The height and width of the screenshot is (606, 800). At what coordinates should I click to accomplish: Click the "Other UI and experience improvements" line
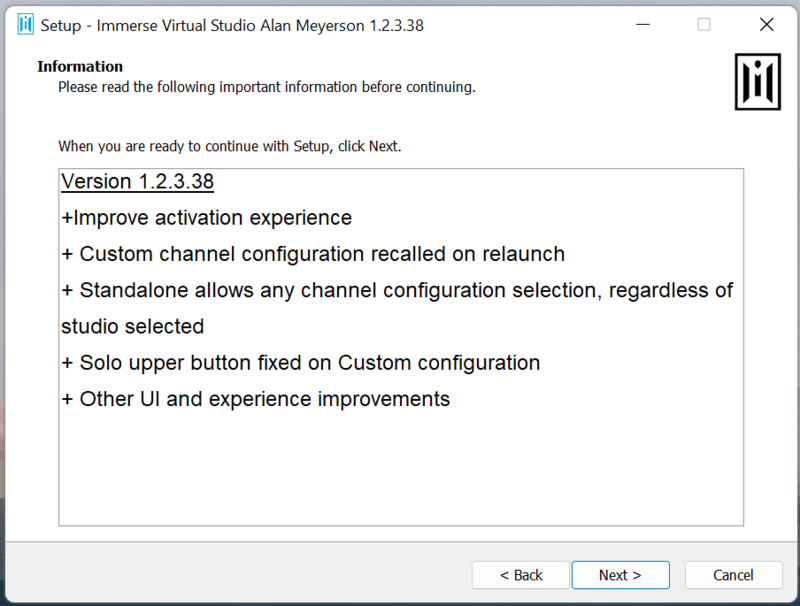(x=256, y=399)
